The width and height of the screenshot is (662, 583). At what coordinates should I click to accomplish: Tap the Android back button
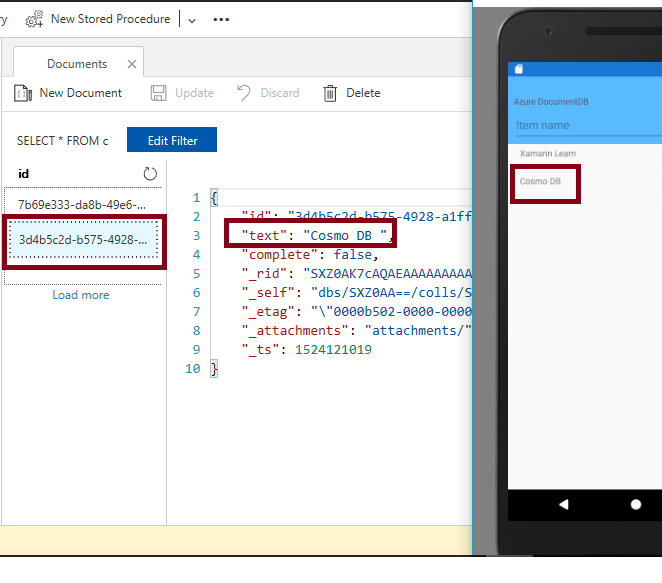coord(564,504)
